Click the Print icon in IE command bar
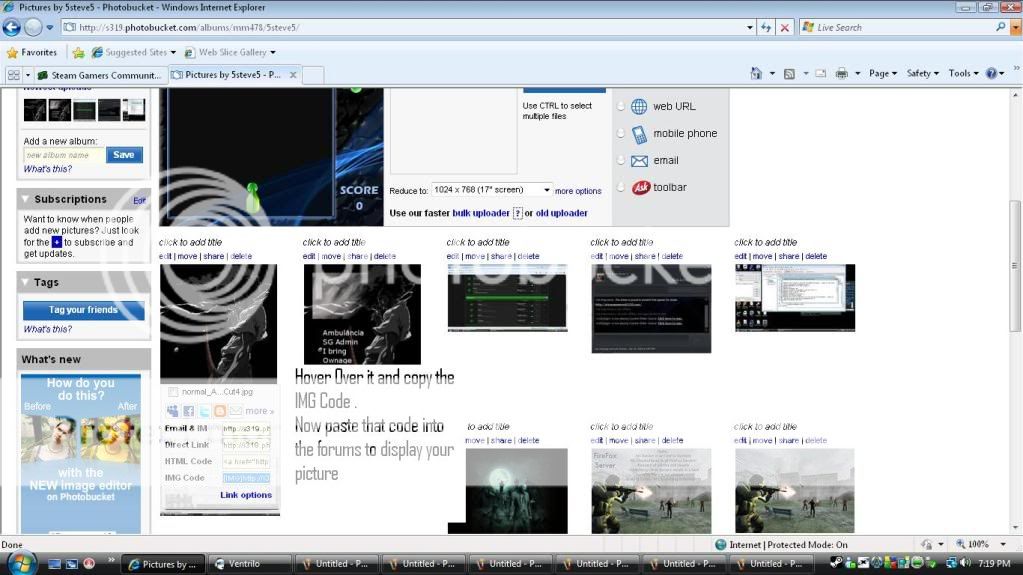 pos(841,73)
